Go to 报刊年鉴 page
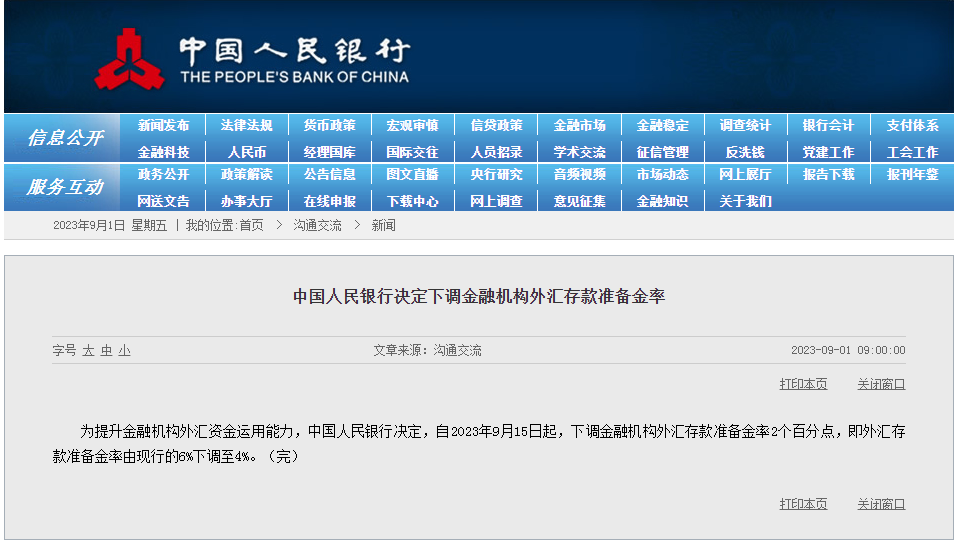955x541 pixels. [x=912, y=175]
